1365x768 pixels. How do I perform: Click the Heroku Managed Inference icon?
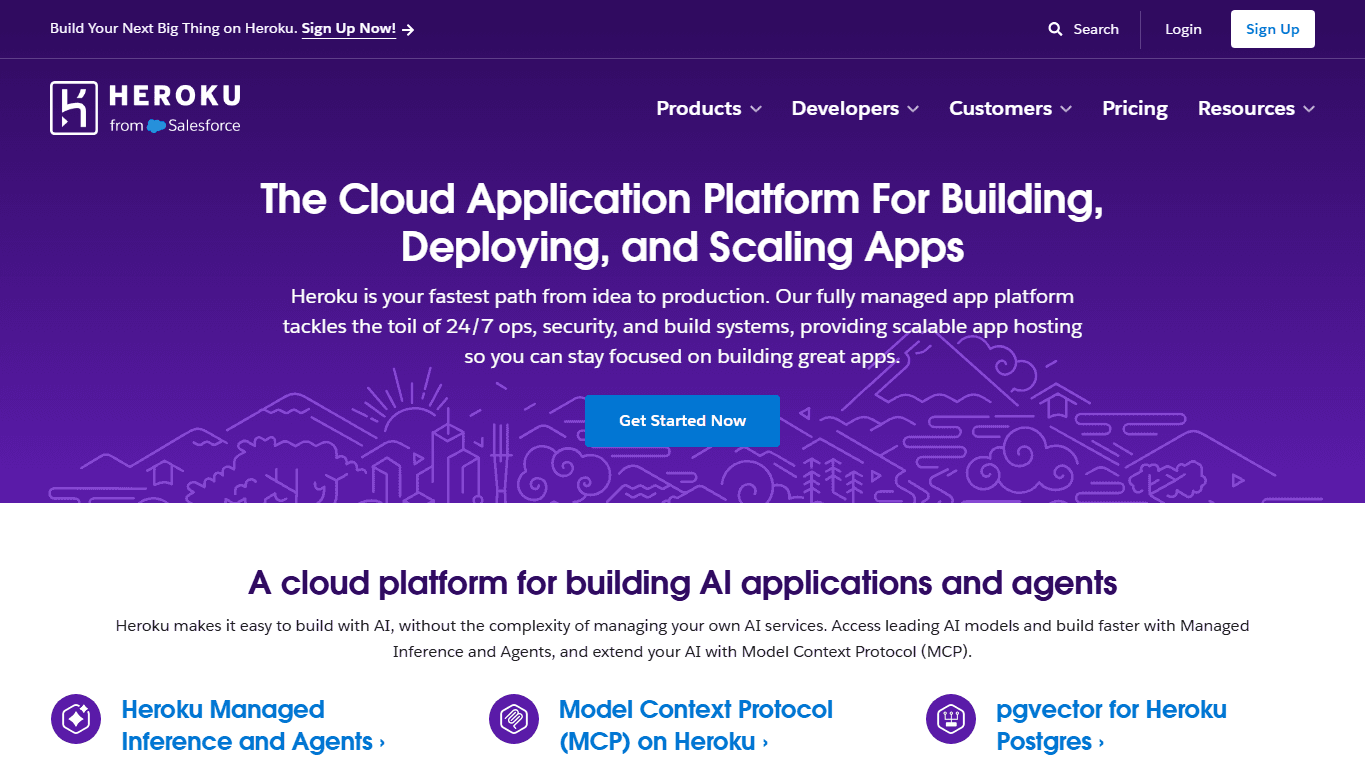point(76,719)
